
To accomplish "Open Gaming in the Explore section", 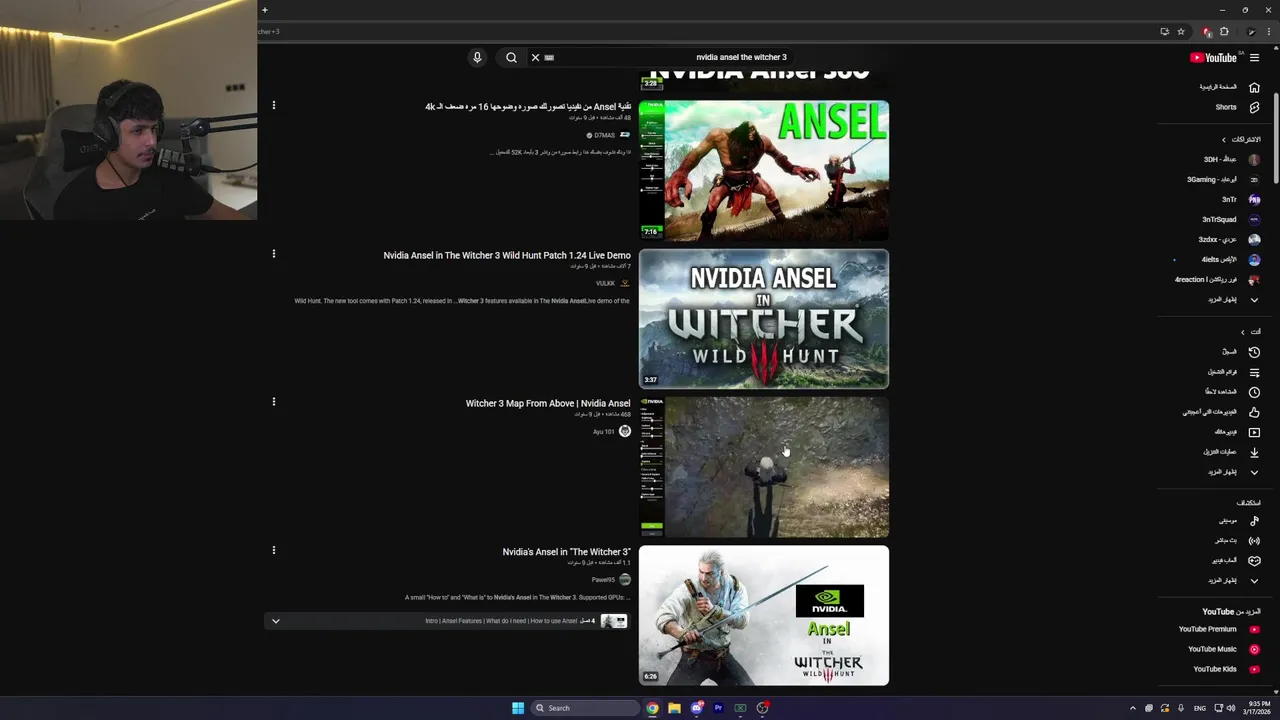I will pos(1236,560).
